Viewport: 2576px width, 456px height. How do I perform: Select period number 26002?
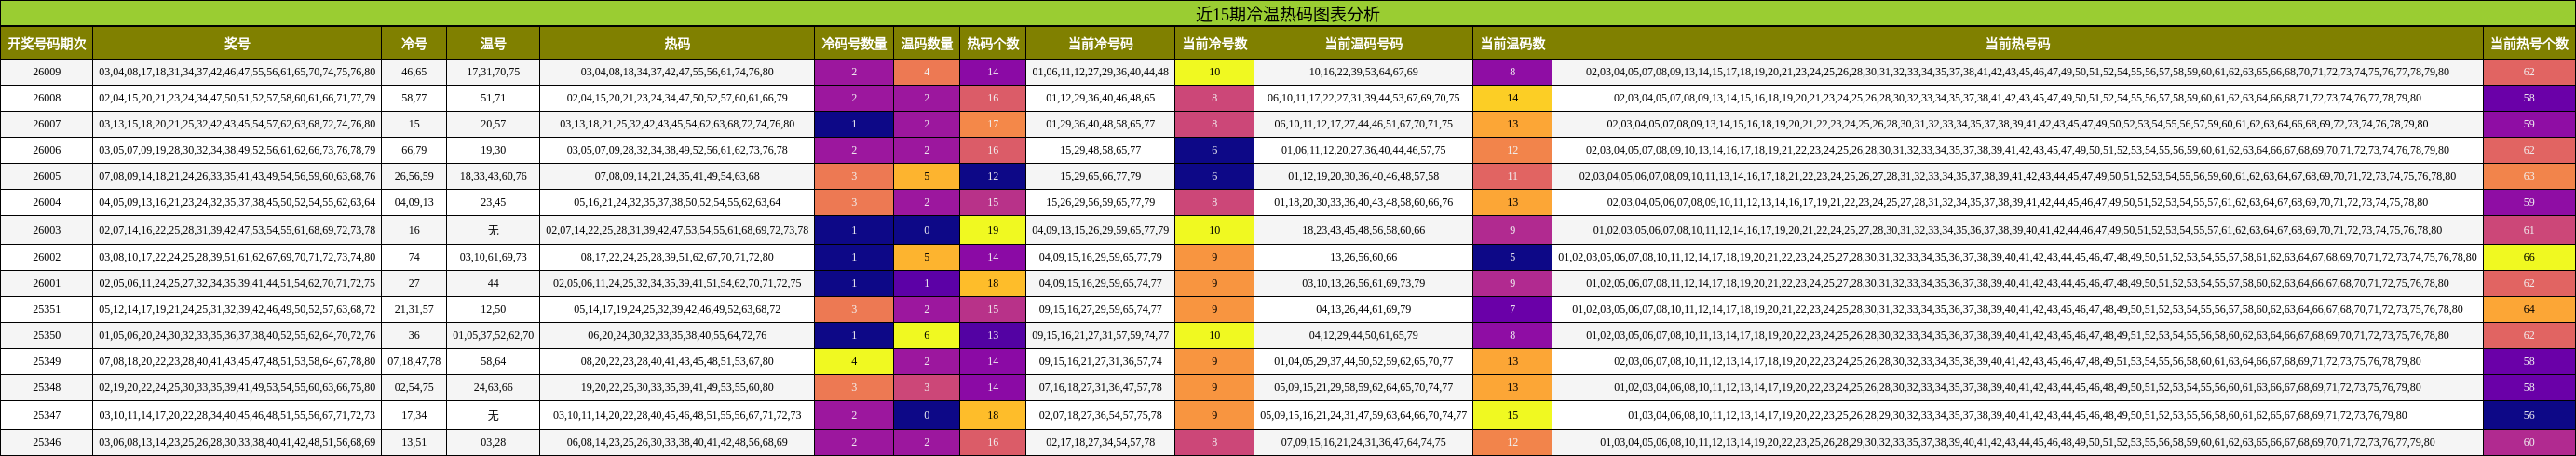click(46, 257)
